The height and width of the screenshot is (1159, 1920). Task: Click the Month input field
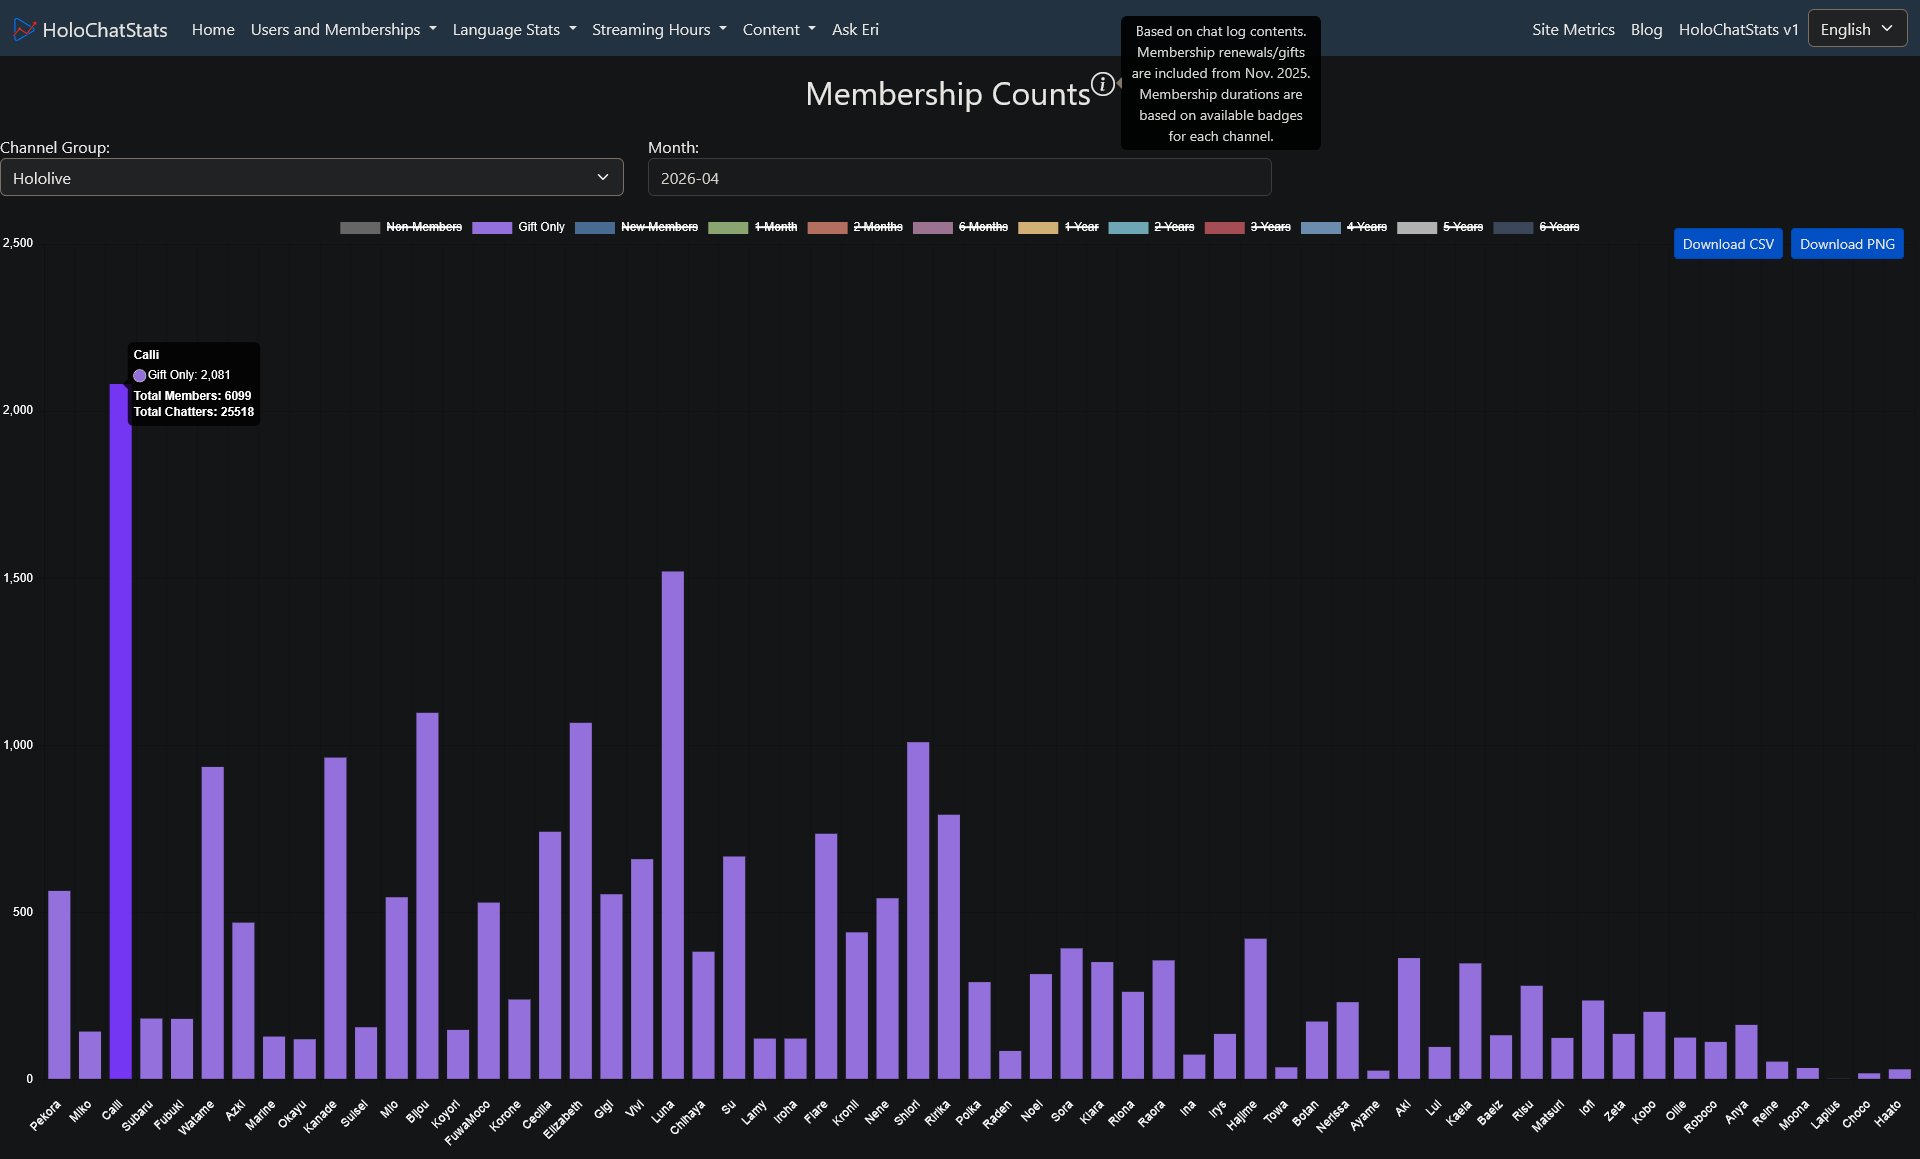click(x=960, y=177)
